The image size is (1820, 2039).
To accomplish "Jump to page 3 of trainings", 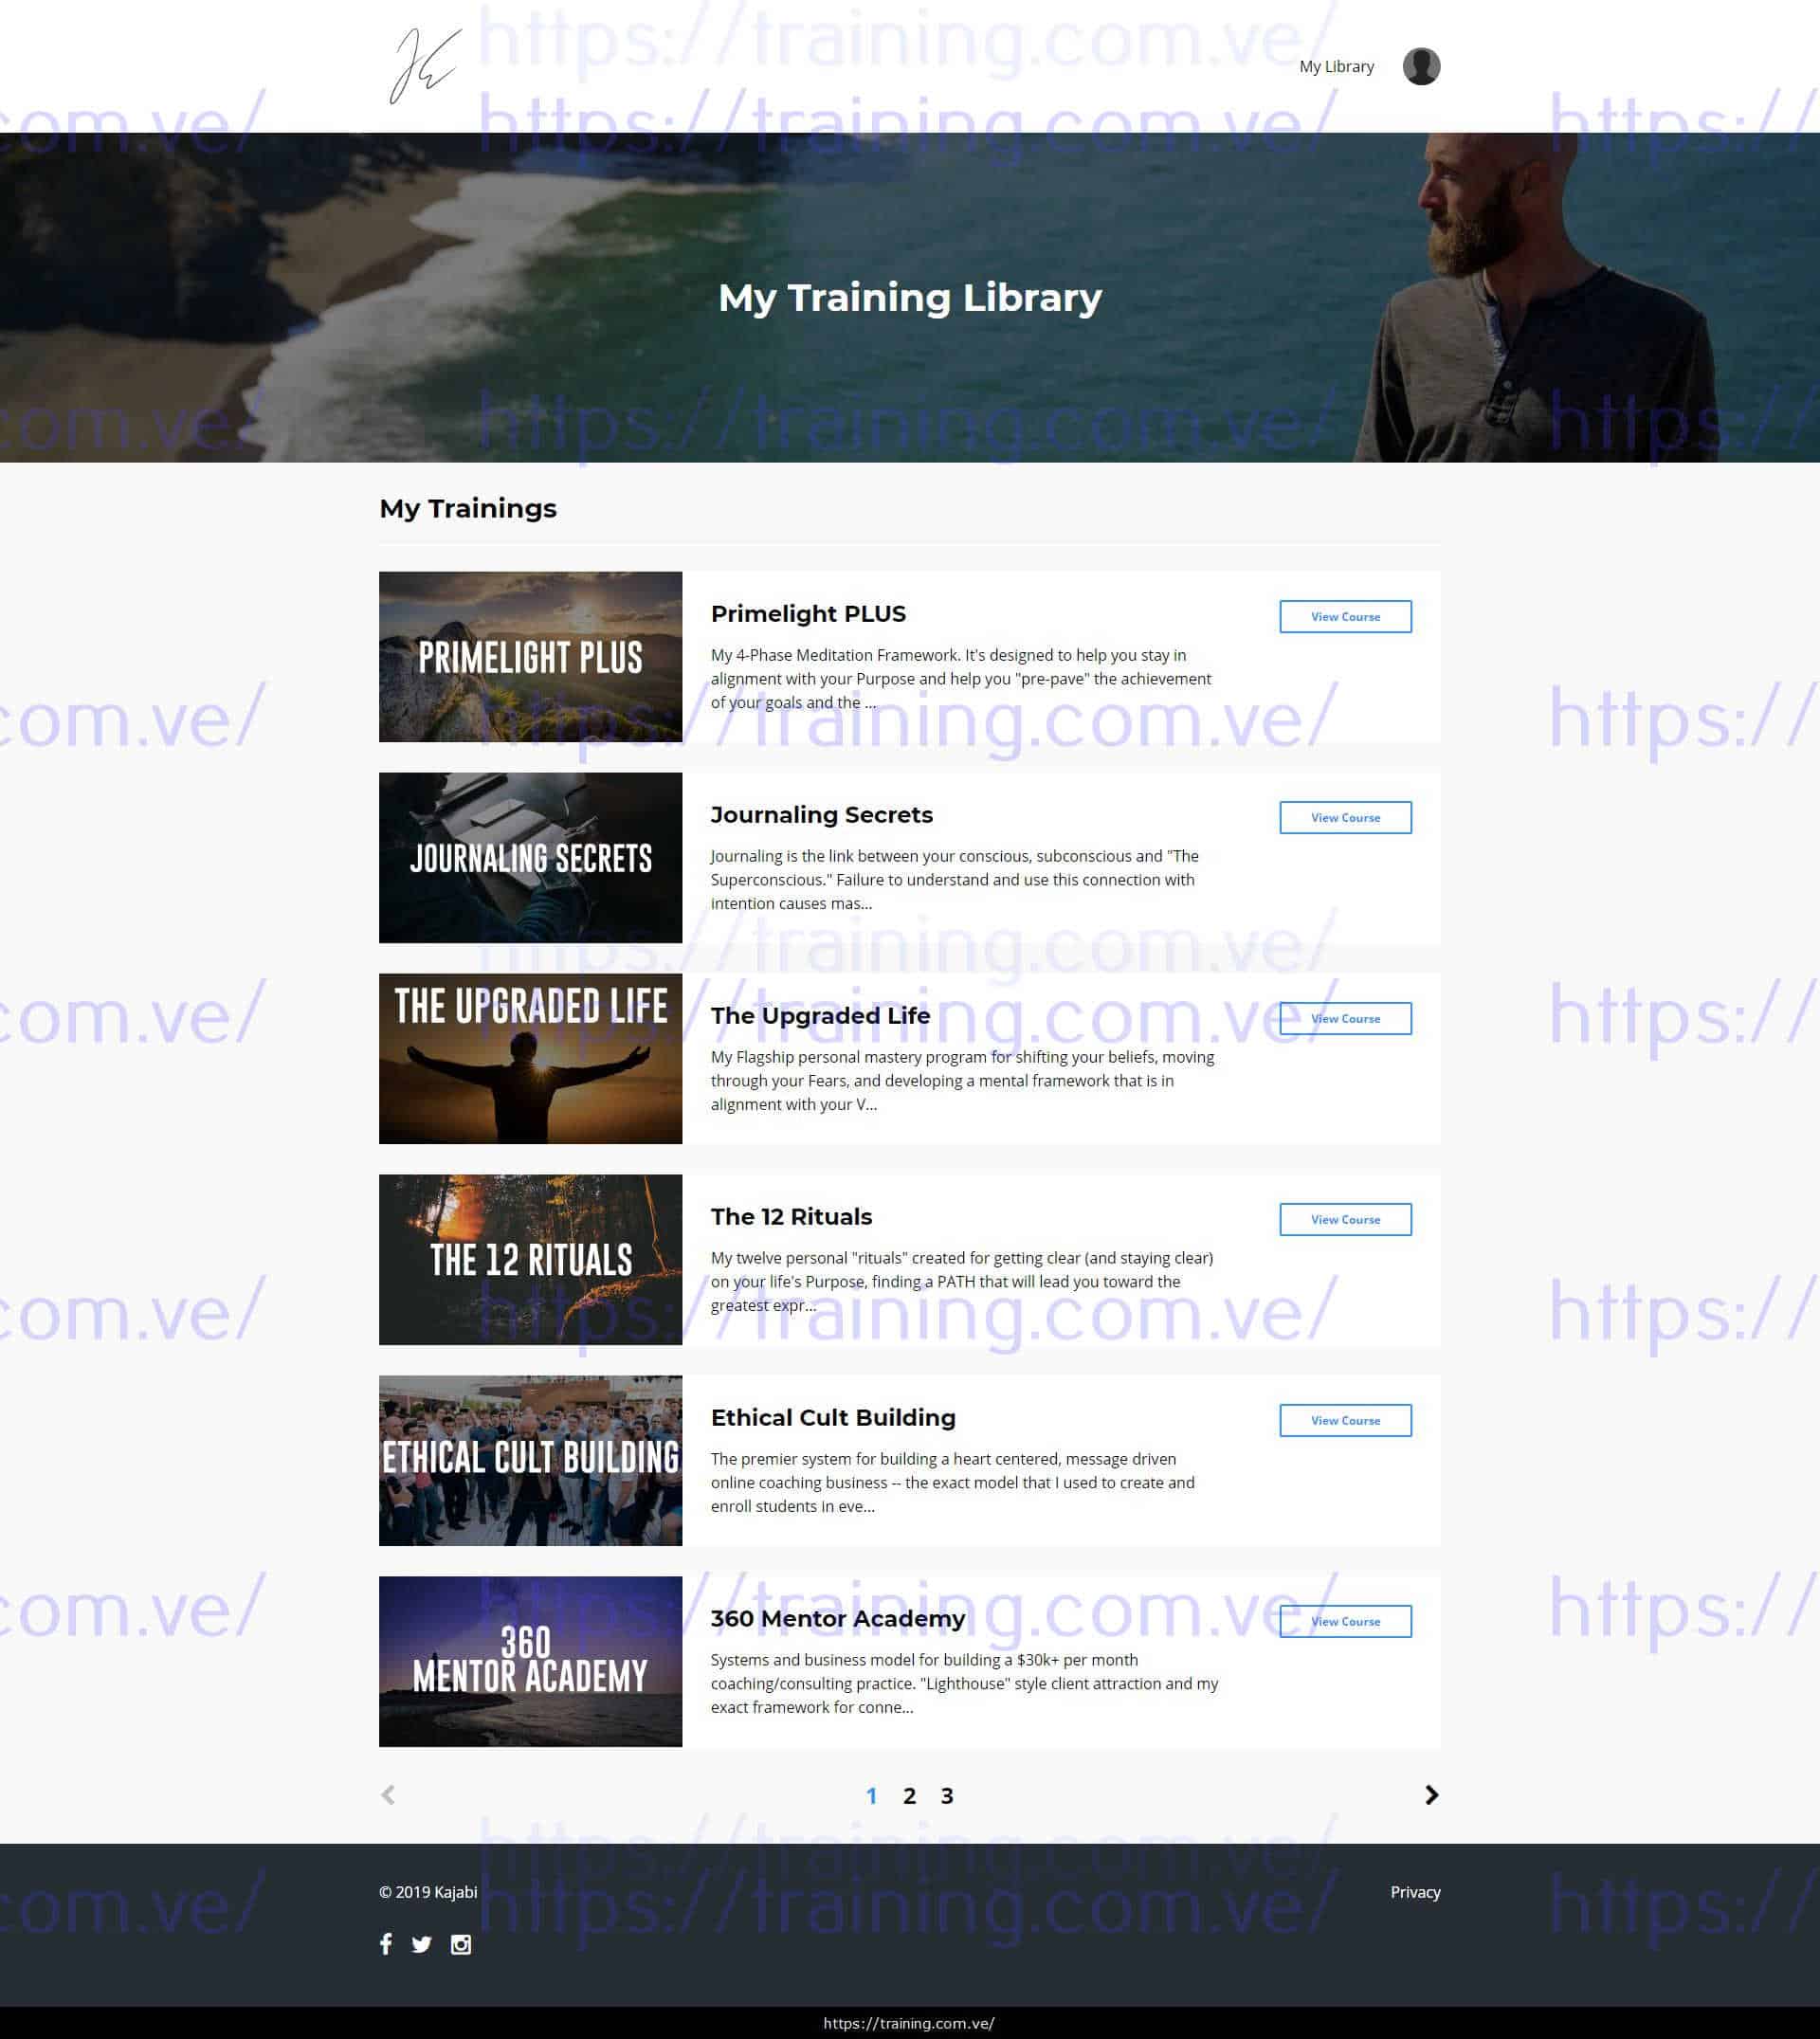I will pos(947,1796).
